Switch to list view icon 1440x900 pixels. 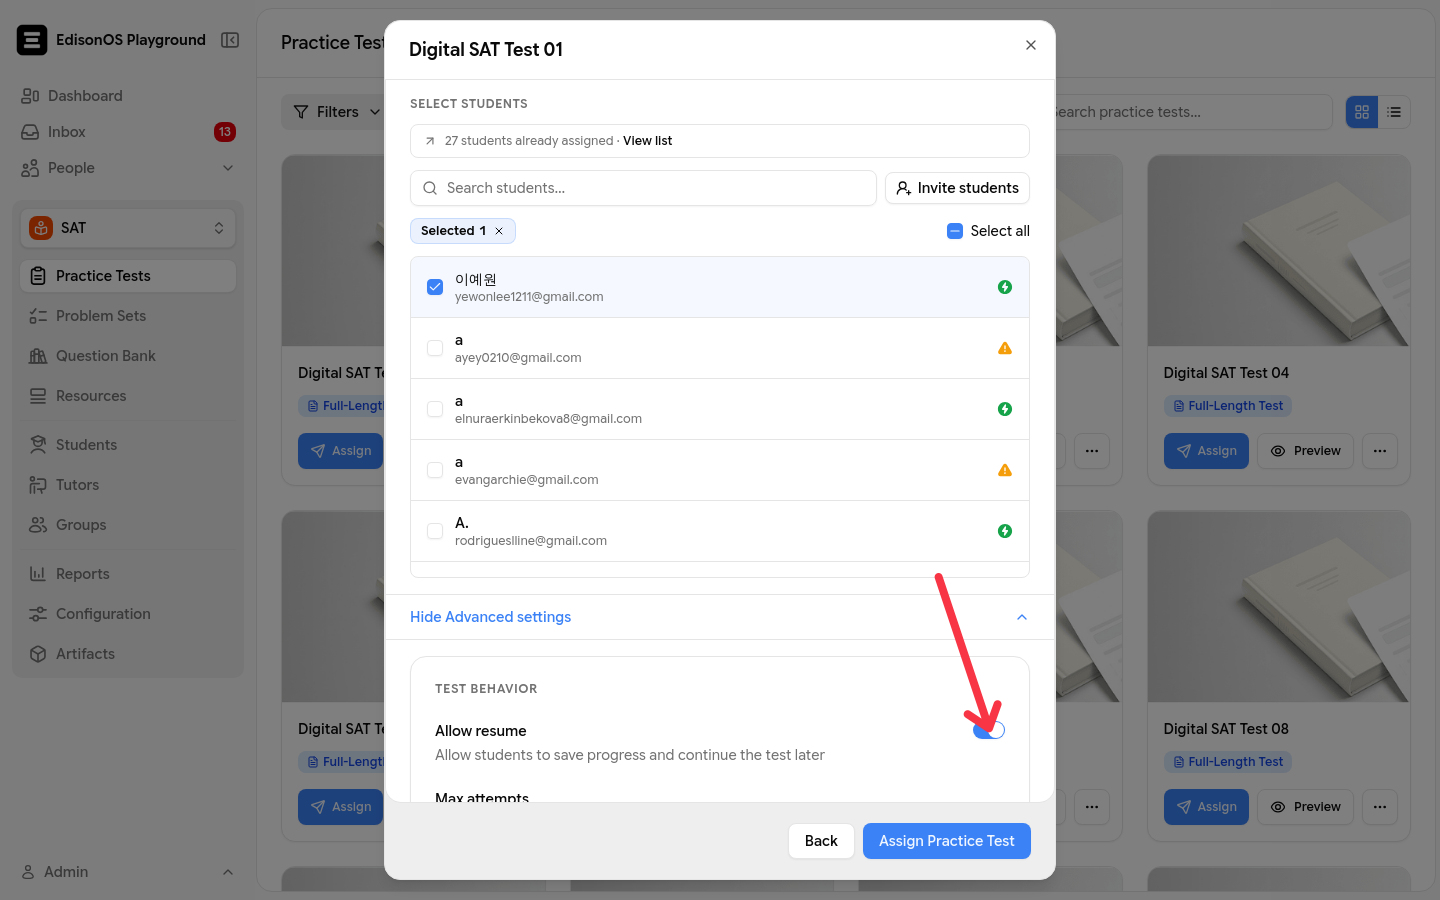coord(1394,112)
